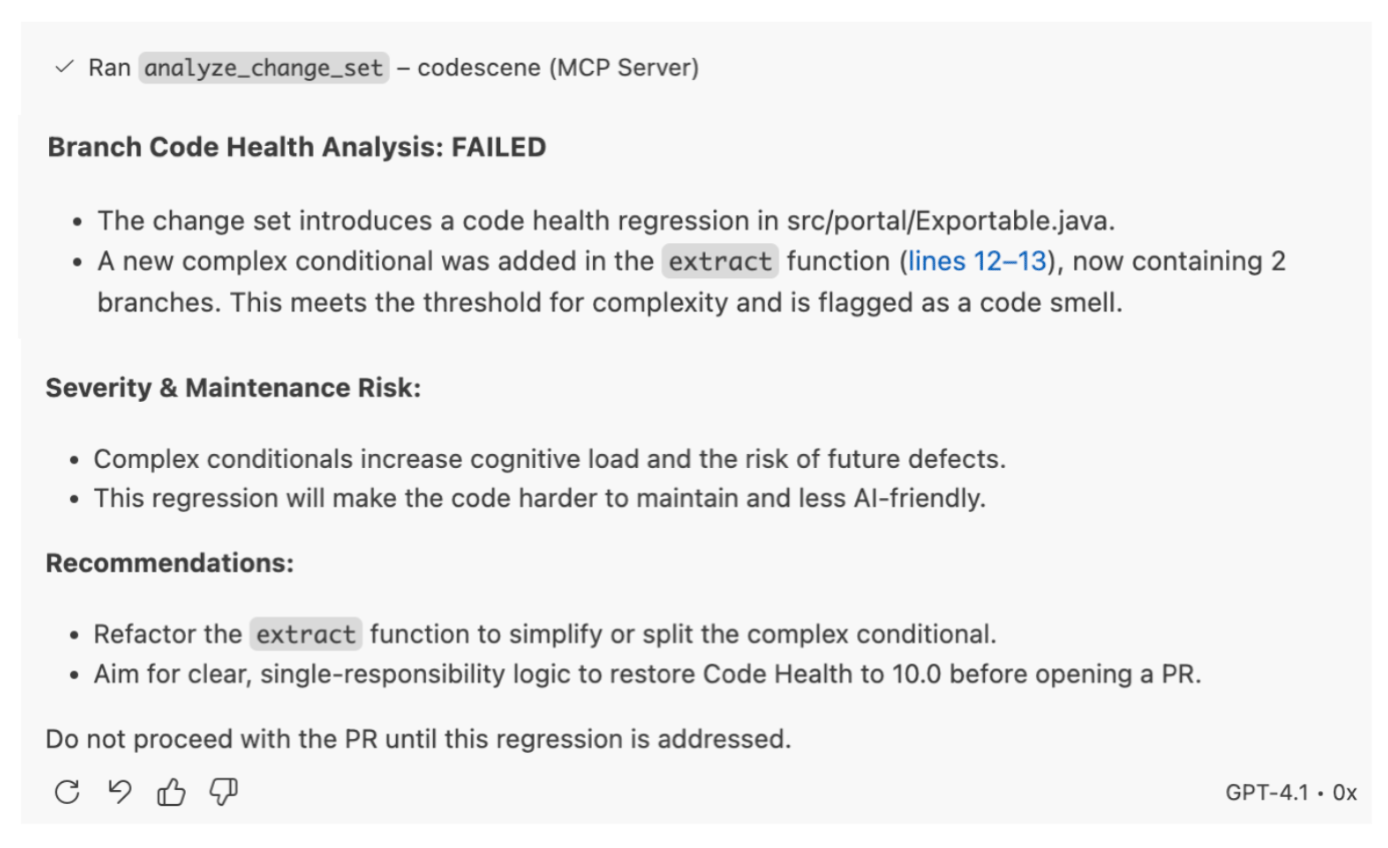
Task: Expand the codescene (MCP Server) tool call
Action: tap(558, 68)
